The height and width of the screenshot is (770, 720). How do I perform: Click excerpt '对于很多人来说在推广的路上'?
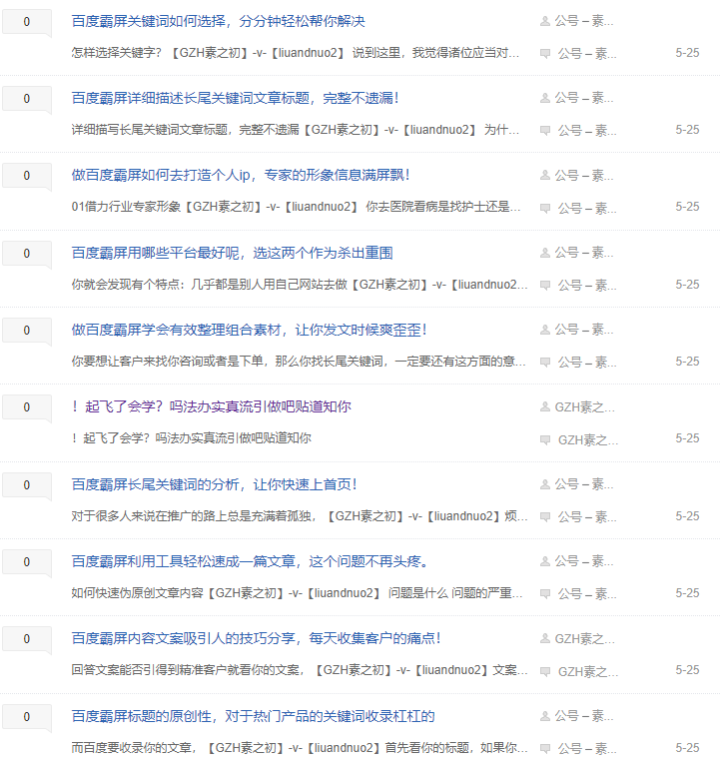tap(300, 517)
